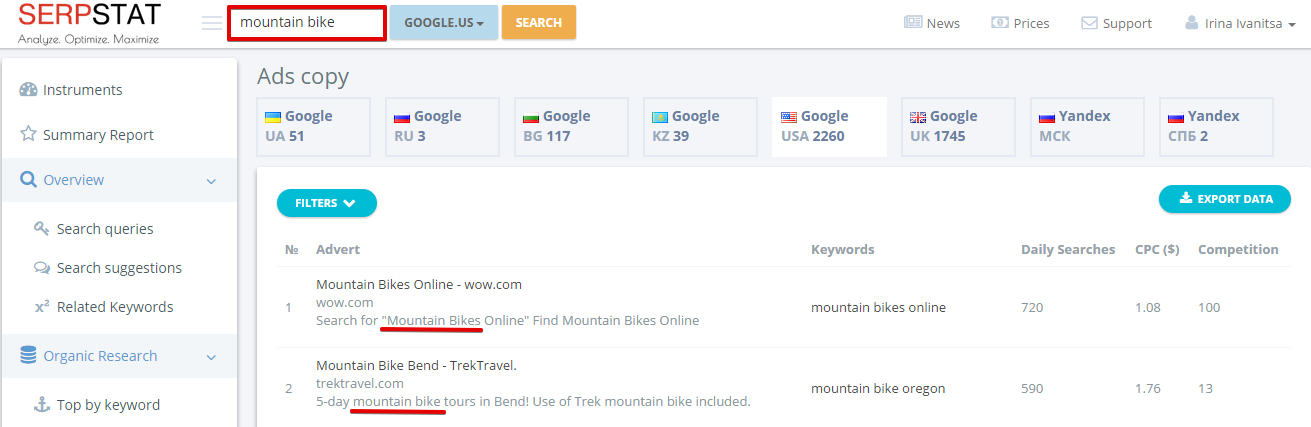
Task: Sort by the Keywords column header
Action: (843, 249)
